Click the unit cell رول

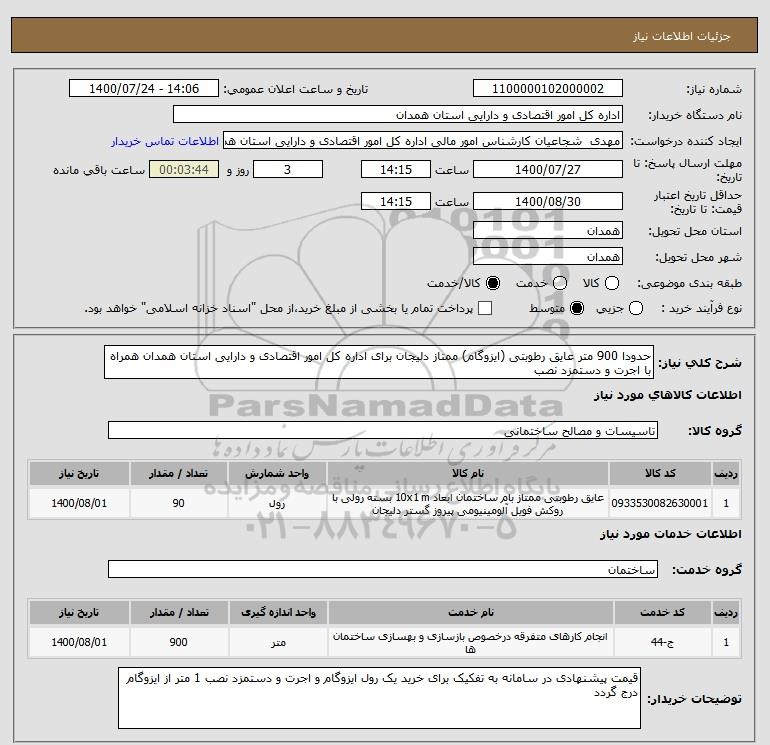click(x=277, y=503)
